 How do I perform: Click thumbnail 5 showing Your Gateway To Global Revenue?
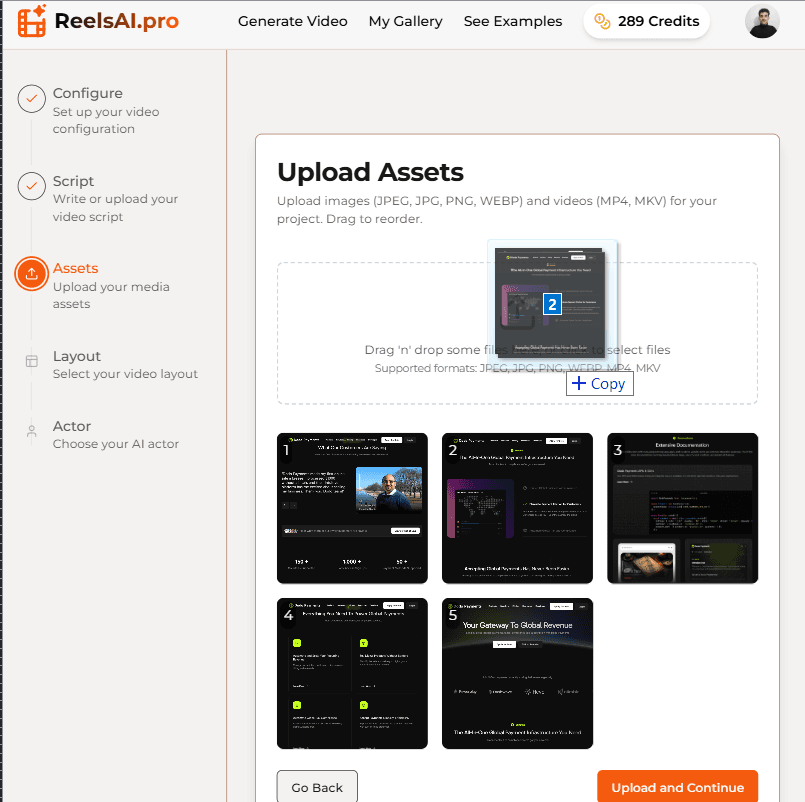pos(517,673)
